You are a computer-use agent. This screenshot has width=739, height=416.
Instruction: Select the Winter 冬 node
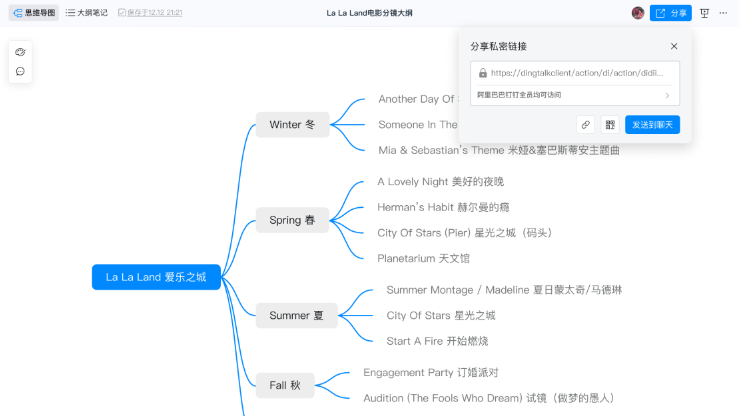[x=292, y=125]
